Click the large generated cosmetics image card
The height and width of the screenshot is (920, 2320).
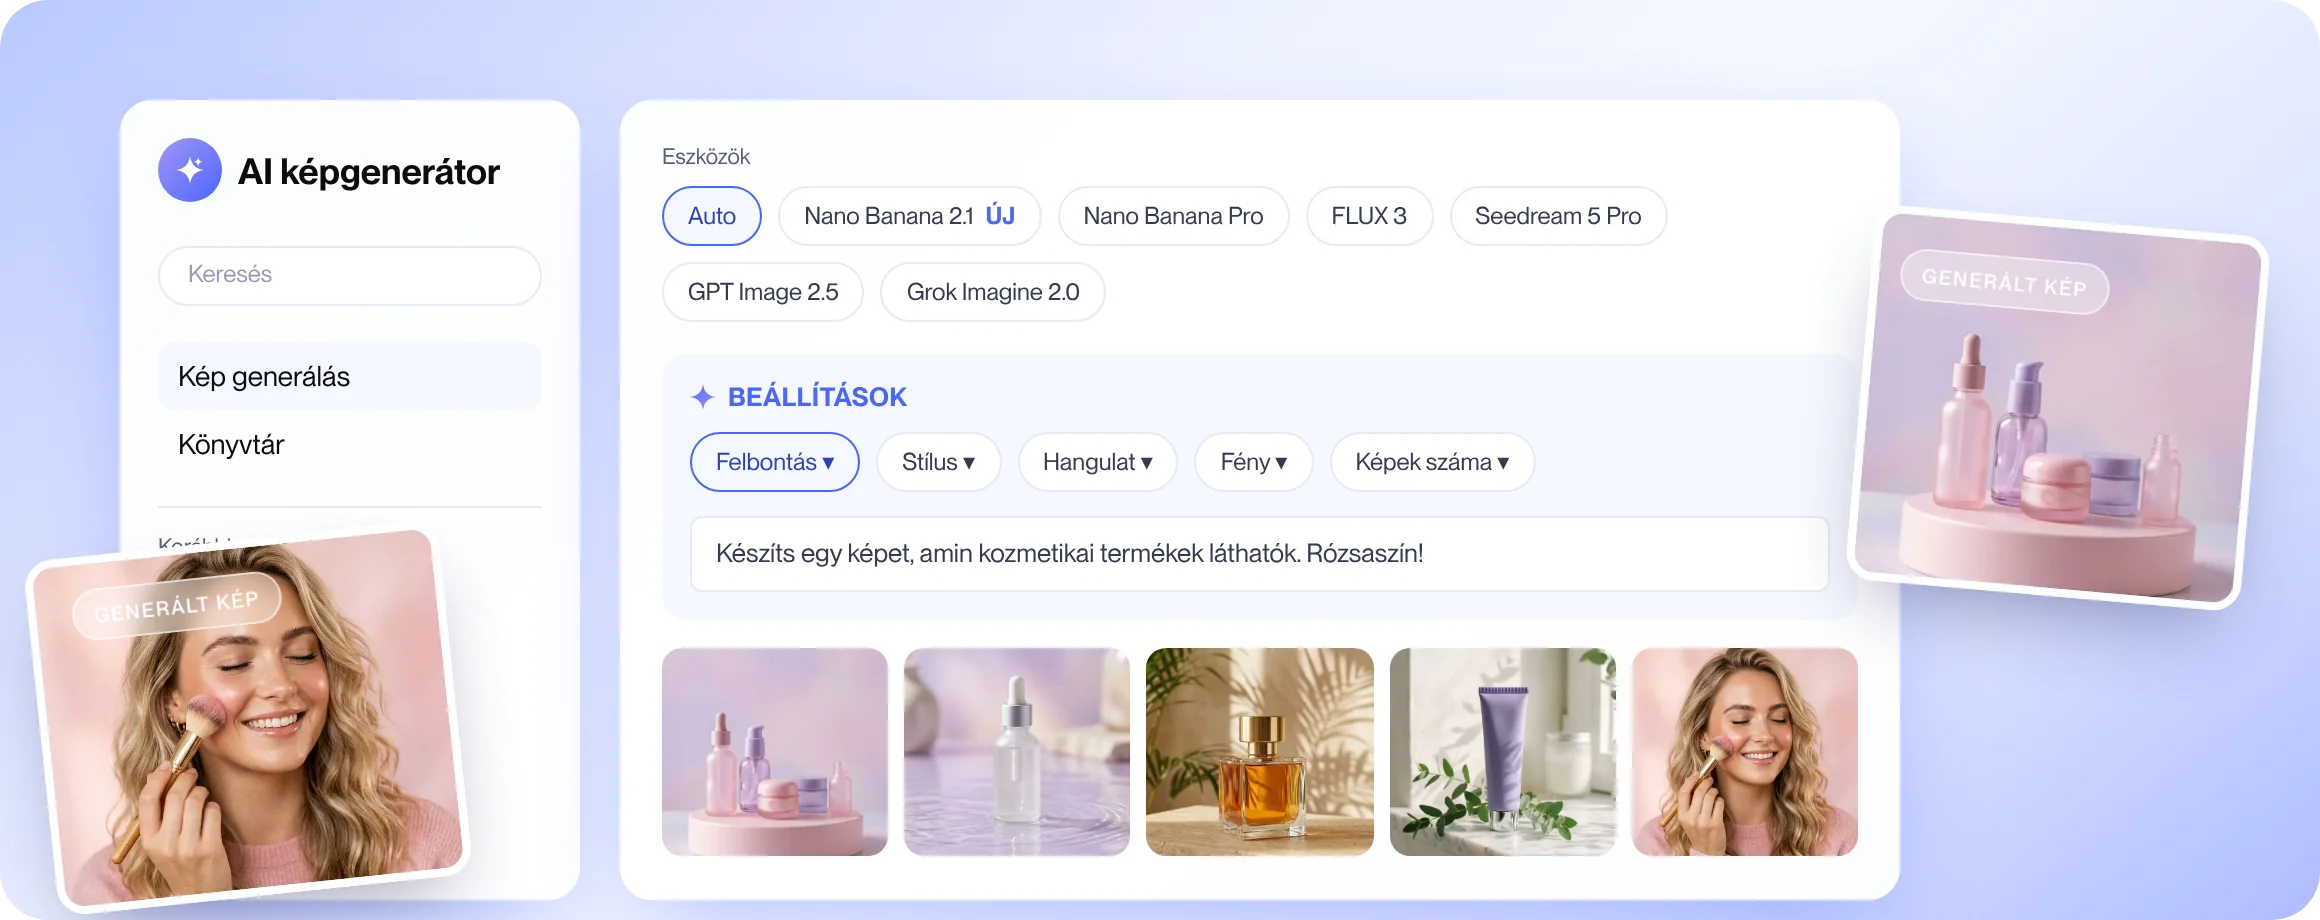point(2058,408)
